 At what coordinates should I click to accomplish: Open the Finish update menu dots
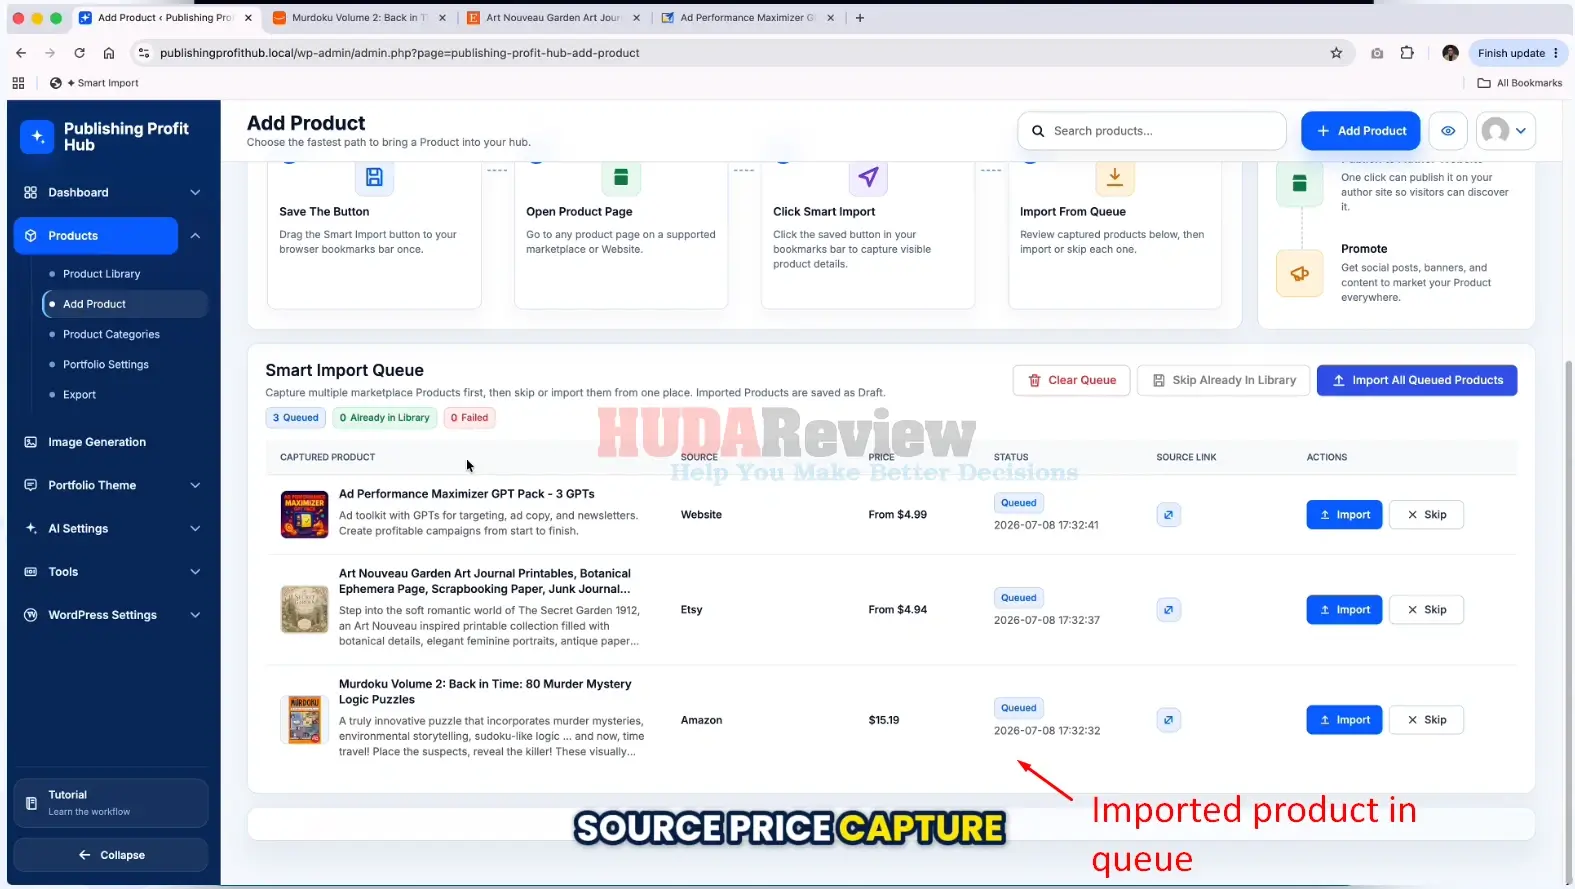pos(1556,53)
